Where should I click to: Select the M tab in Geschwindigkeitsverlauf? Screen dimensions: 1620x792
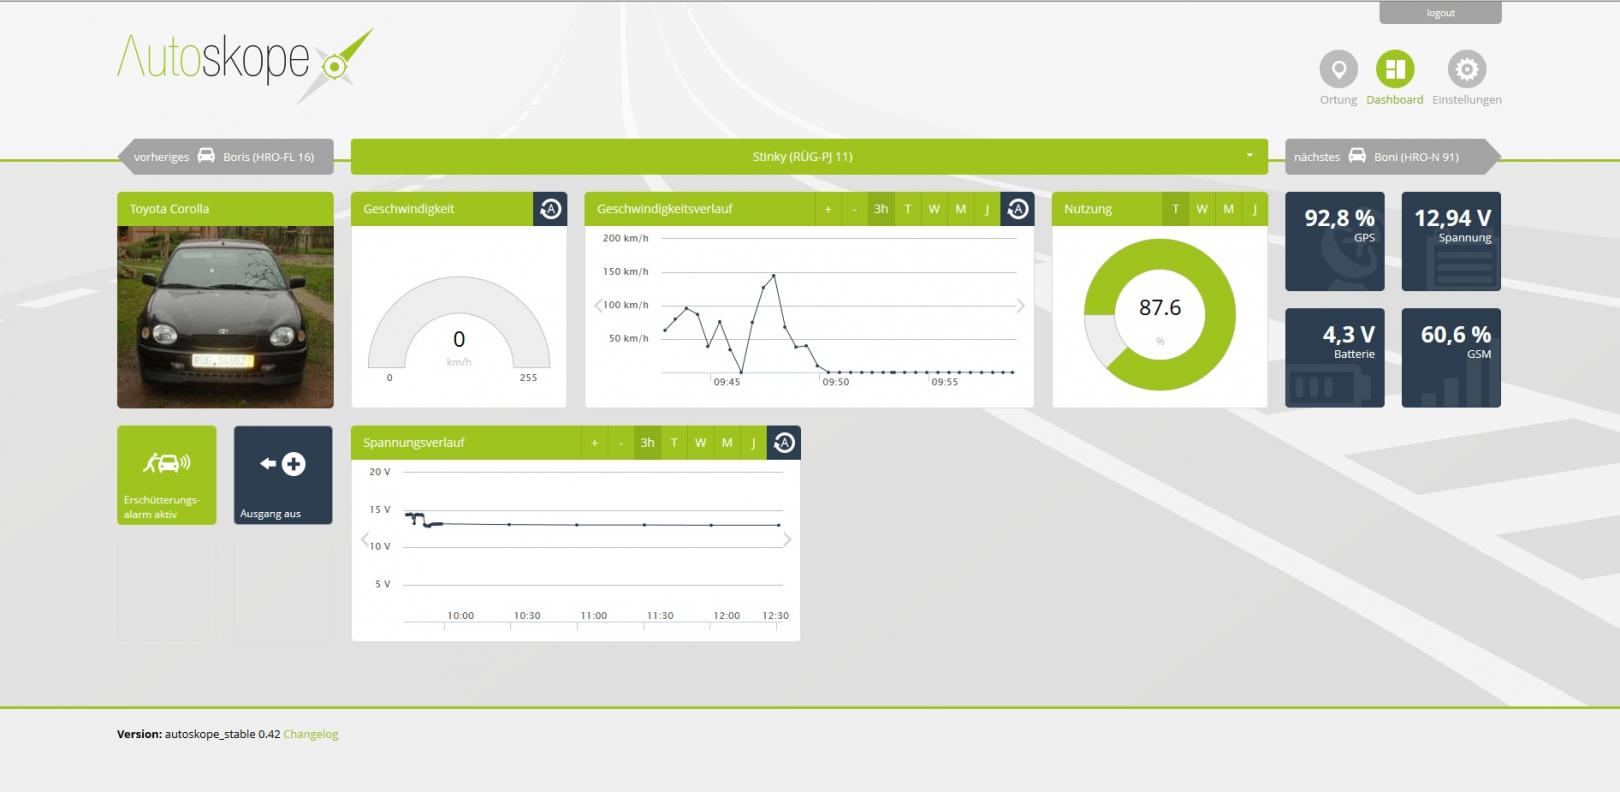point(960,209)
